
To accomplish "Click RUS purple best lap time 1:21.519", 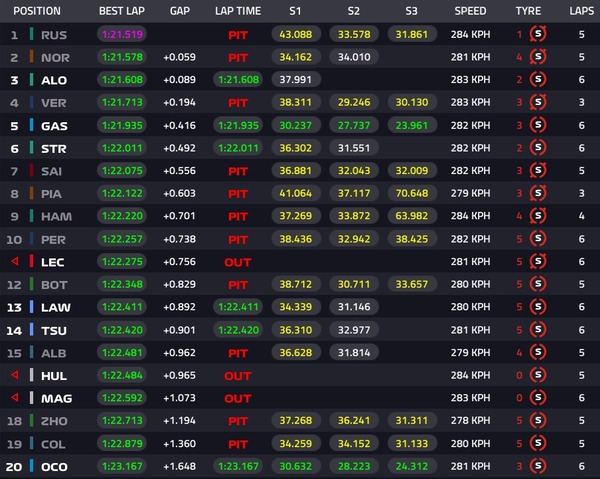I will point(122,34).
